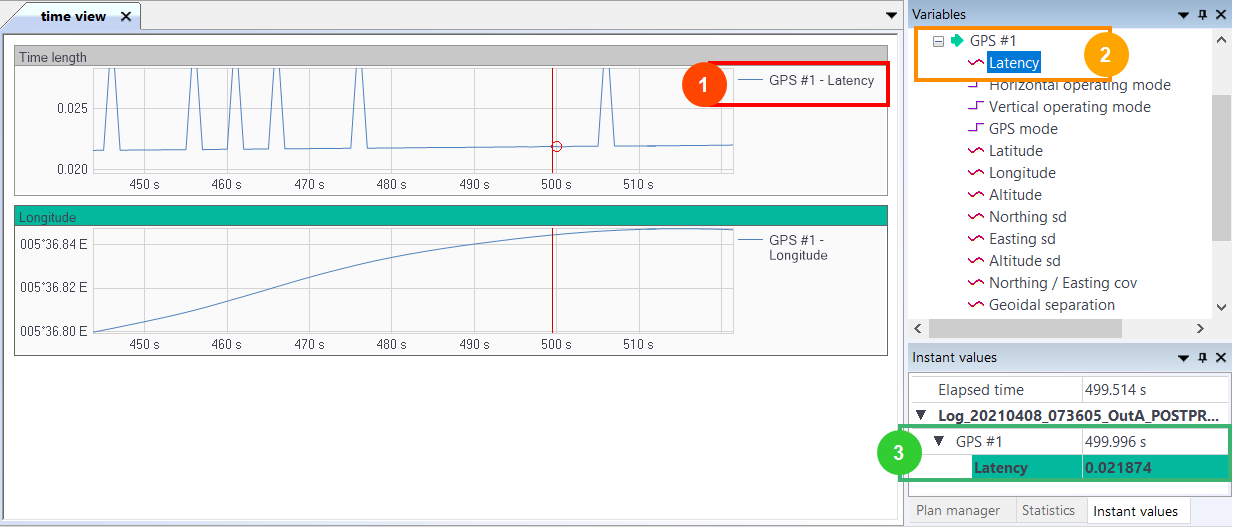
Task: Select Geoidal separation variable
Action: pos(1051,305)
